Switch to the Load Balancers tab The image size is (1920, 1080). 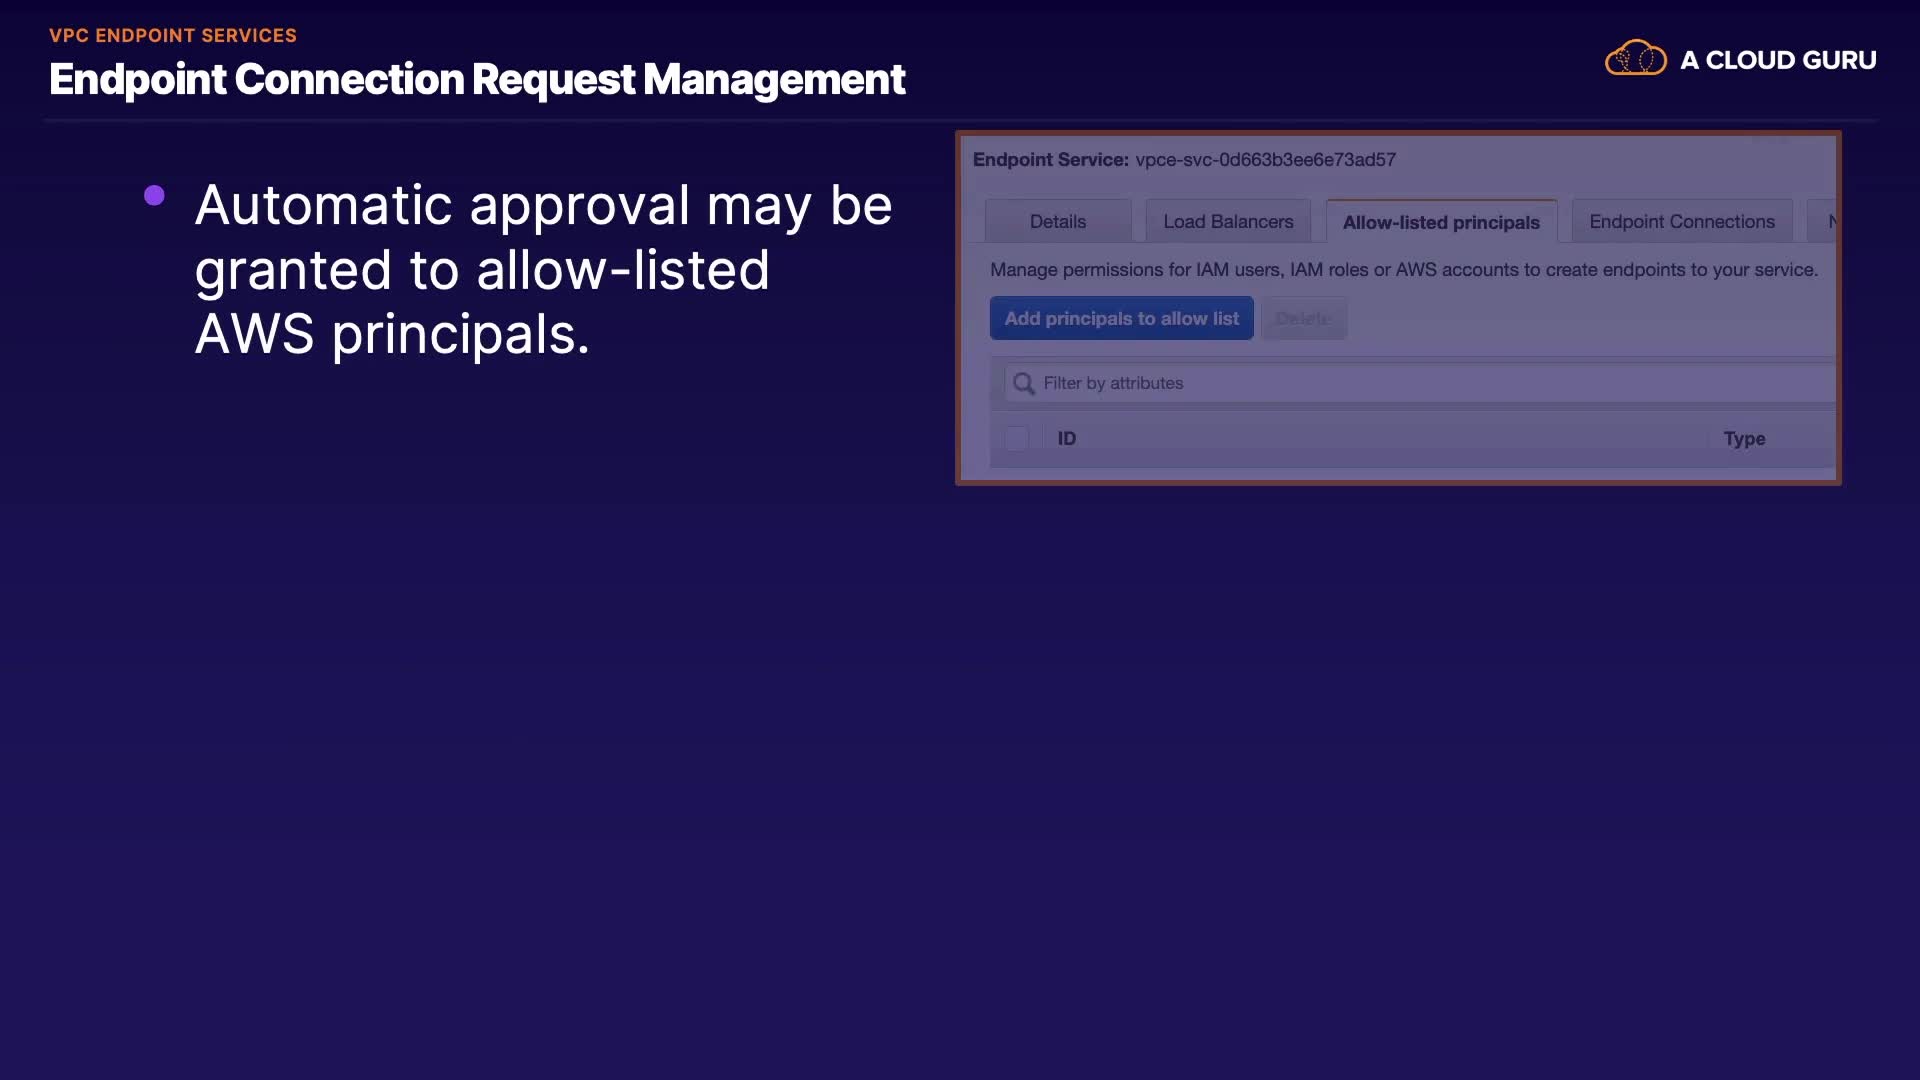coord(1228,222)
